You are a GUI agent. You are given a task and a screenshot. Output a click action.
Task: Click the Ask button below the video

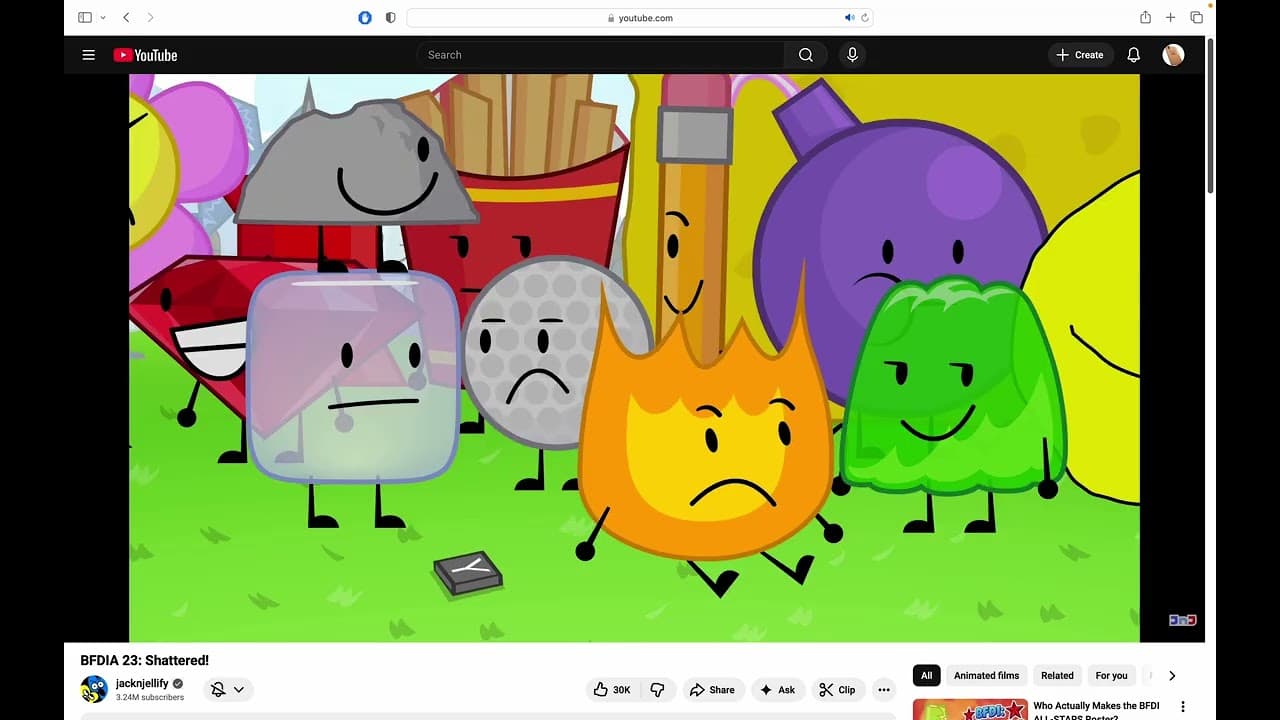(777, 689)
